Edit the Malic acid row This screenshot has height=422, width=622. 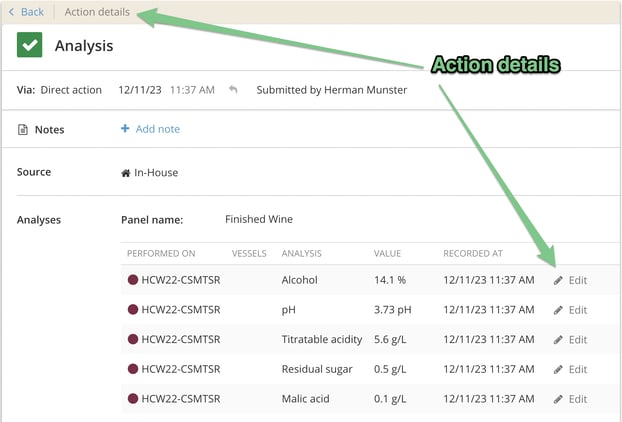(578, 399)
